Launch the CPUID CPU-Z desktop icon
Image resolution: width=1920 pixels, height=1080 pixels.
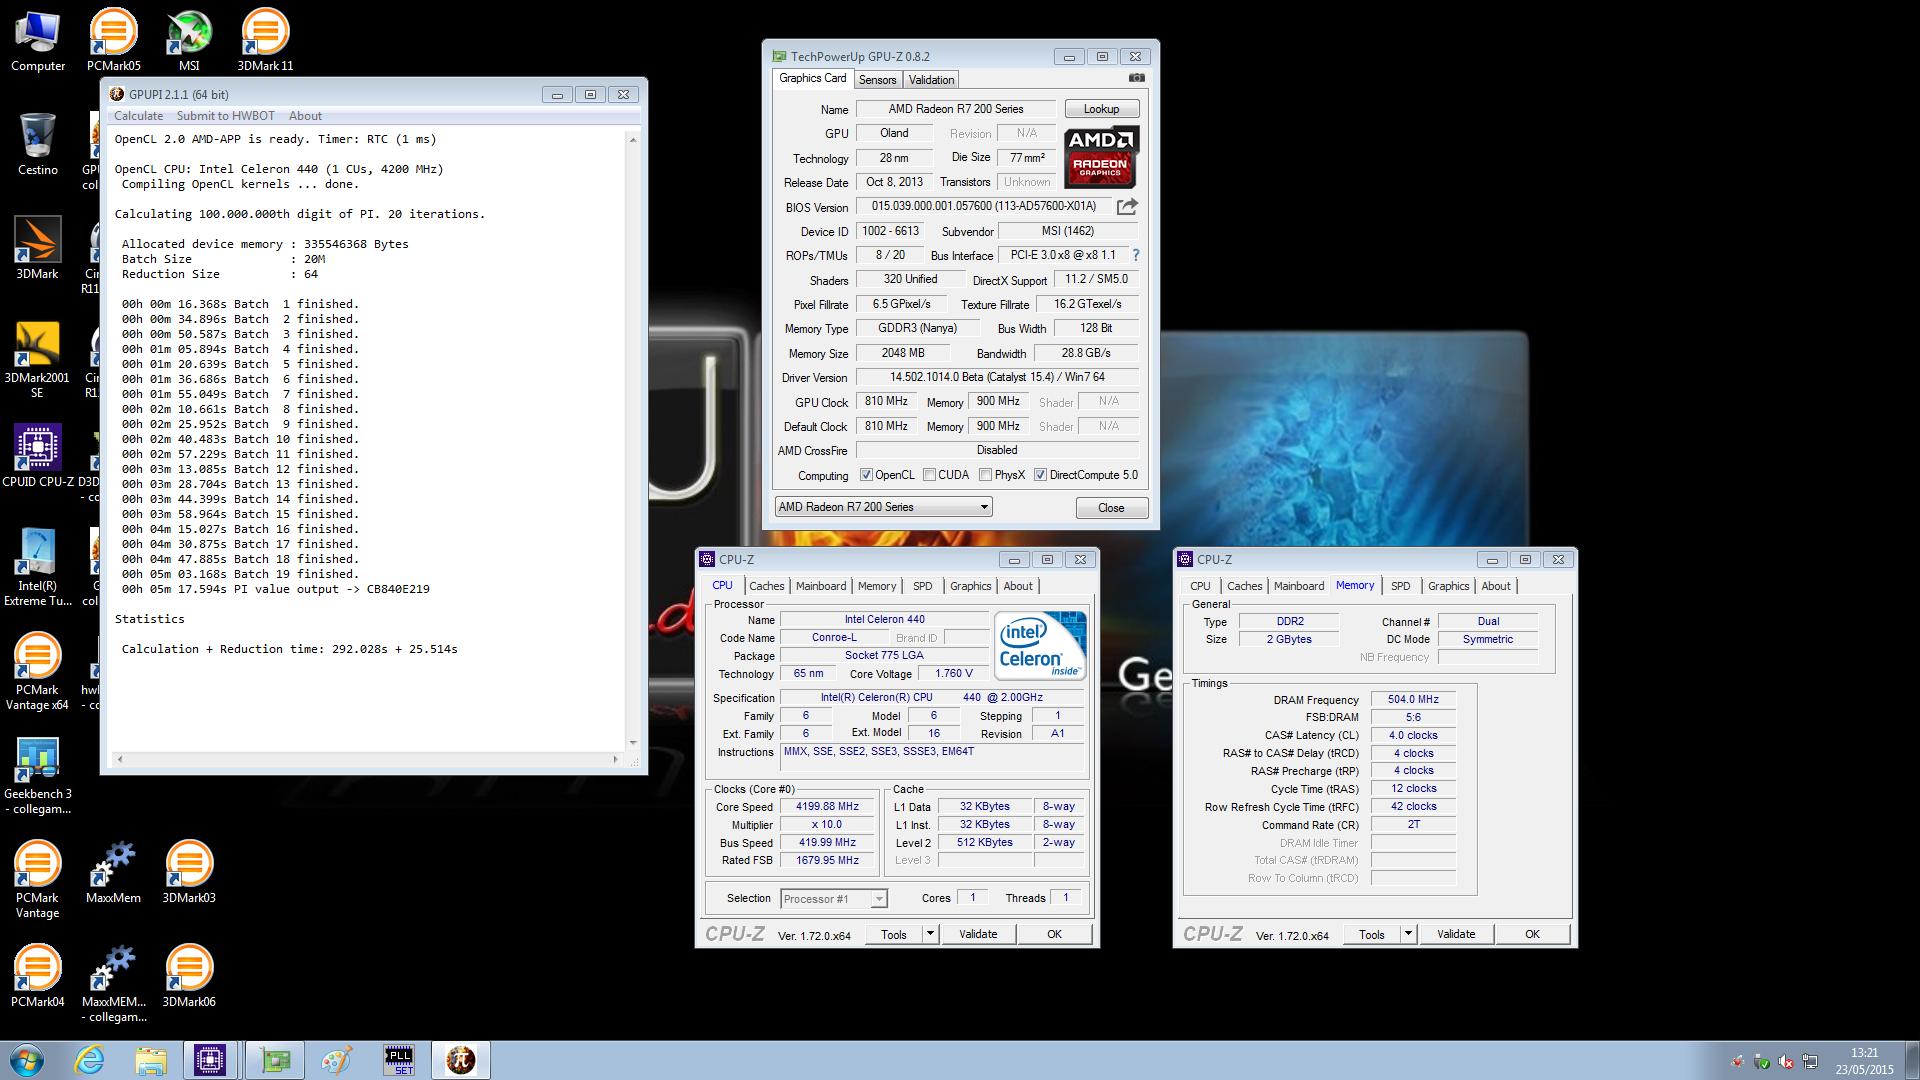point(38,457)
